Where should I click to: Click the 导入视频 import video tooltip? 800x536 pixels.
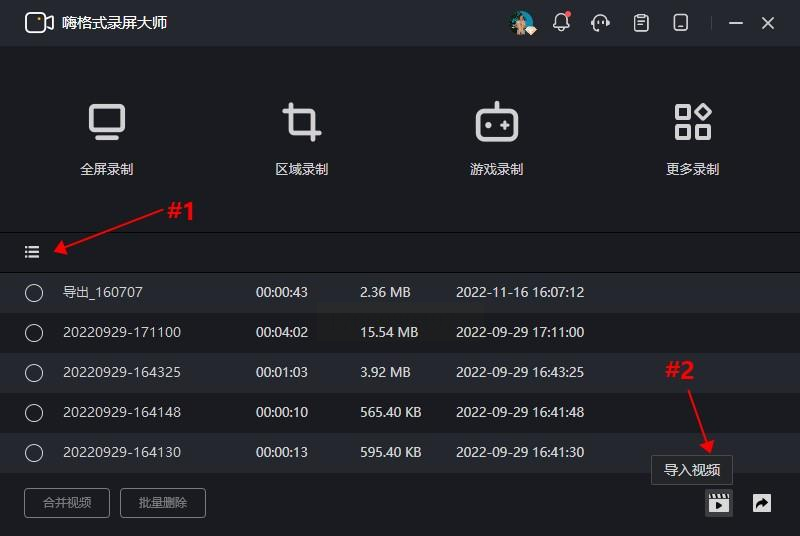tap(692, 470)
